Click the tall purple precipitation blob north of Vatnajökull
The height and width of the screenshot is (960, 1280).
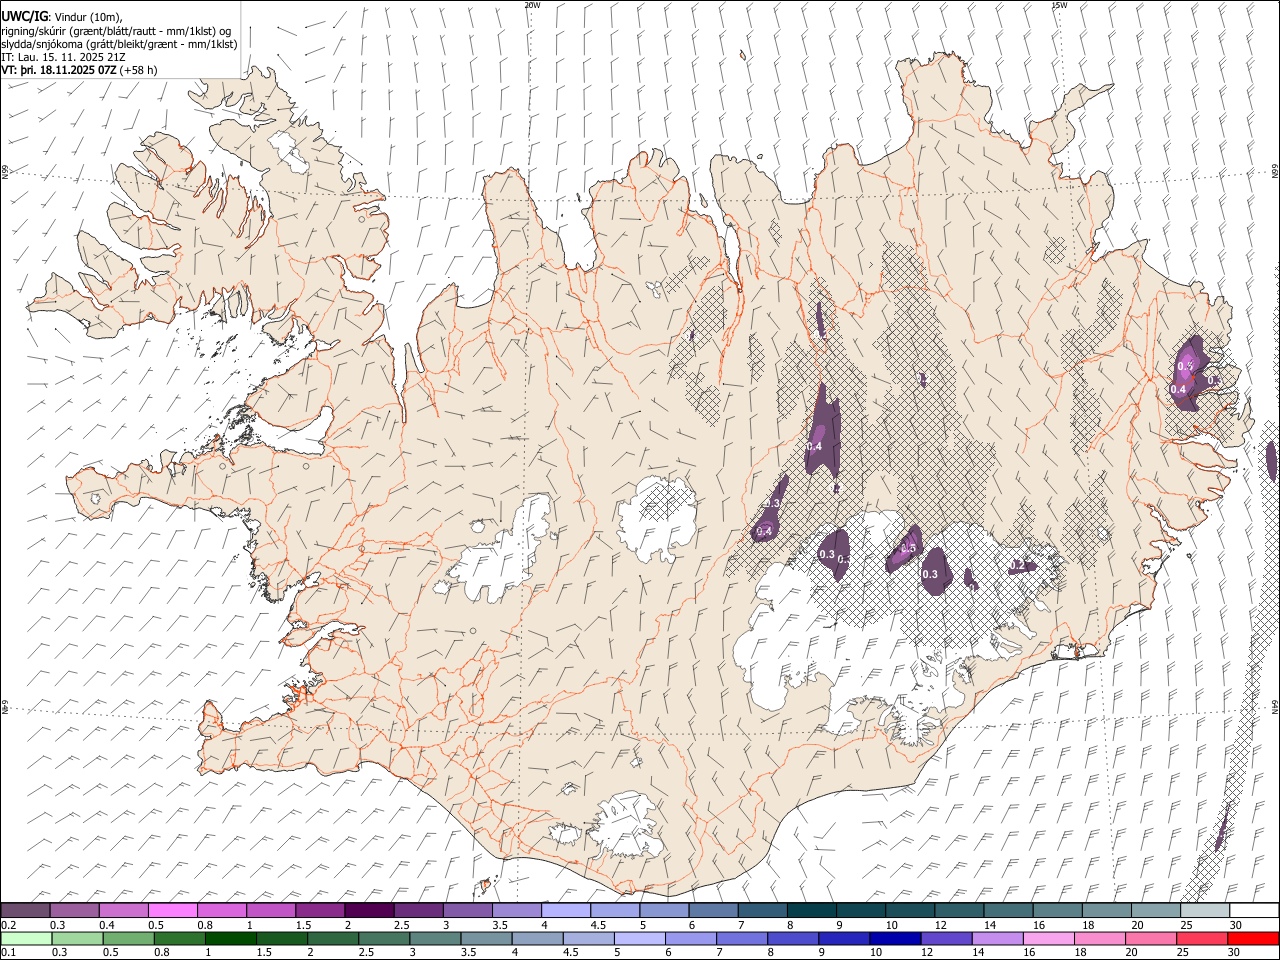tap(823, 430)
